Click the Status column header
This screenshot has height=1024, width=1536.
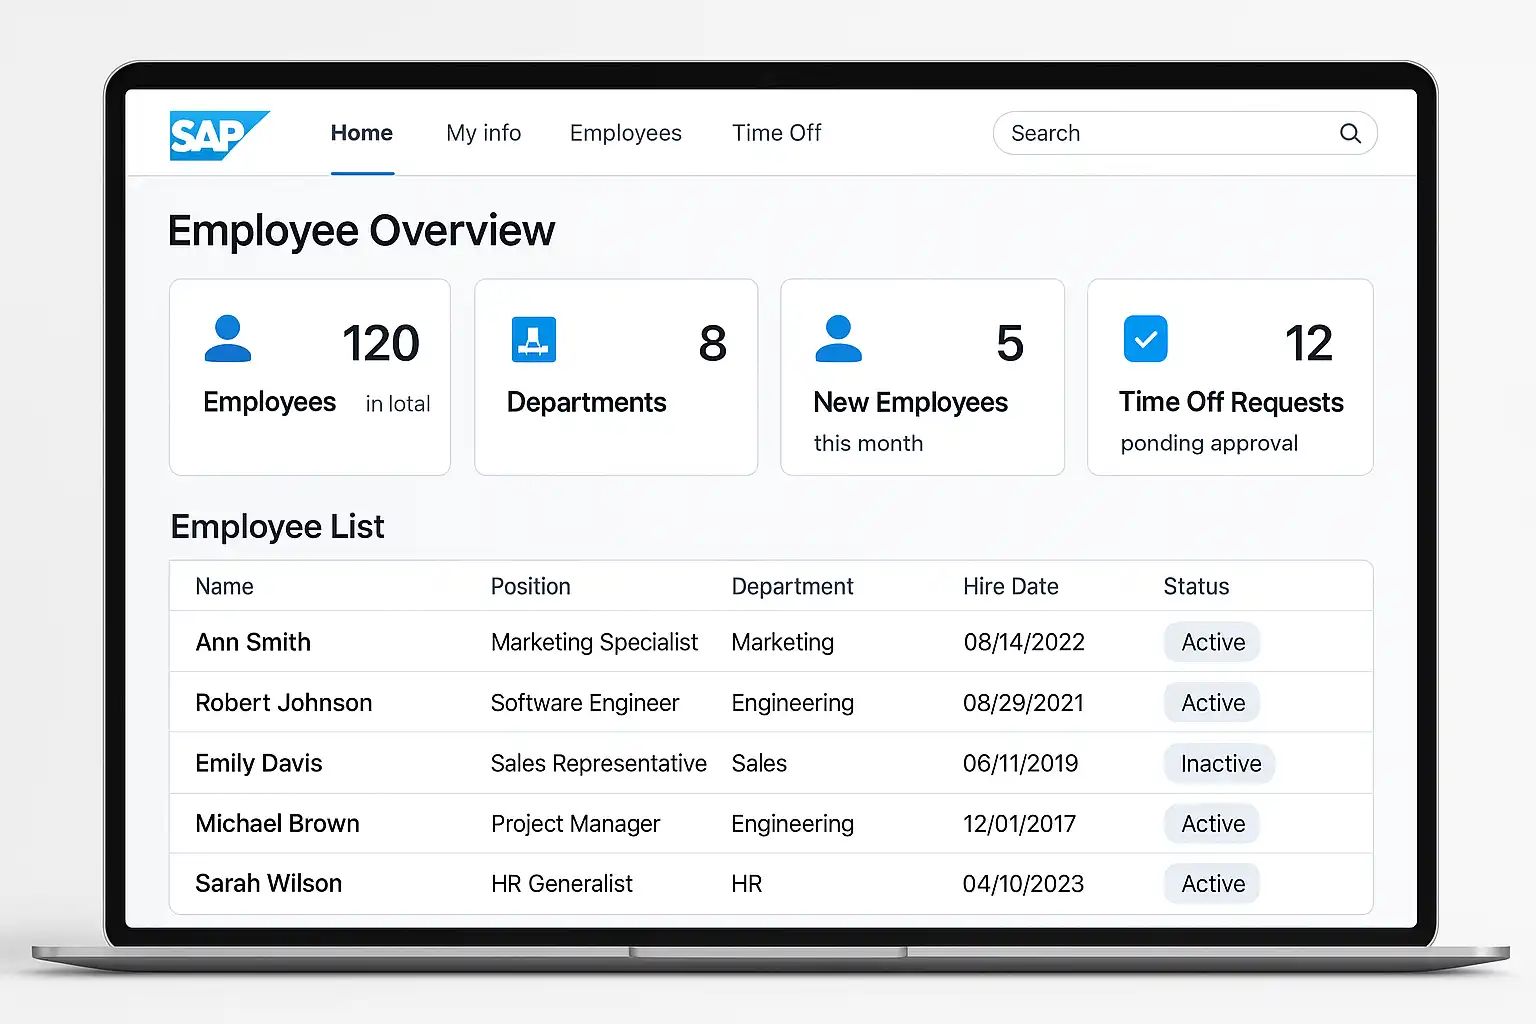[1196, 587]
